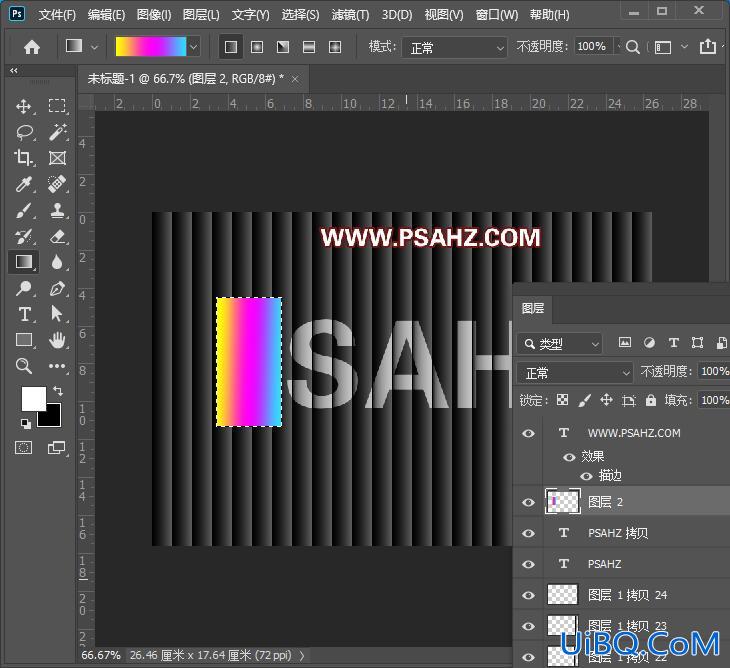730x668 pixels.
Task: Choose Reflected gradient style
Action: coord(309,47)
